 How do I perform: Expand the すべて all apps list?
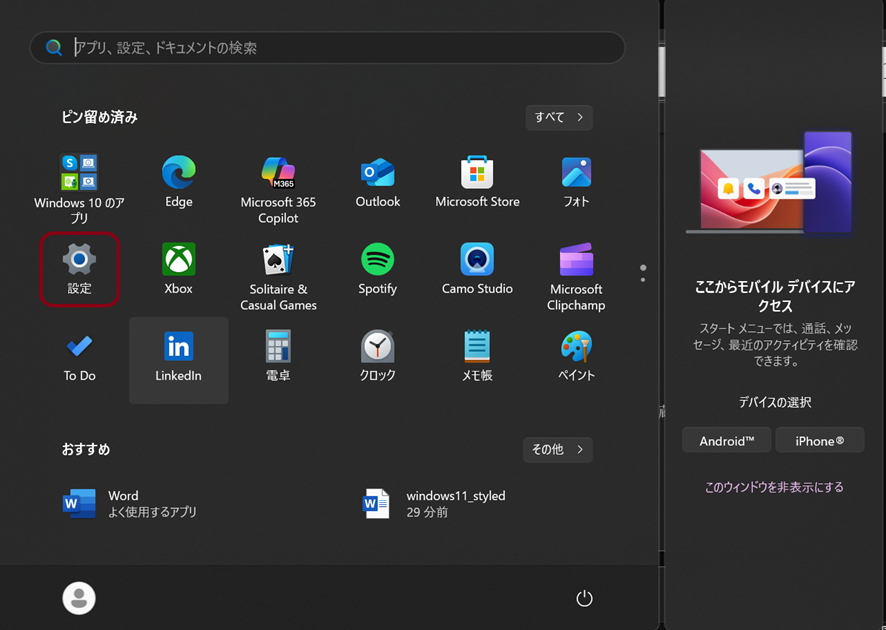tap(559, 117)
